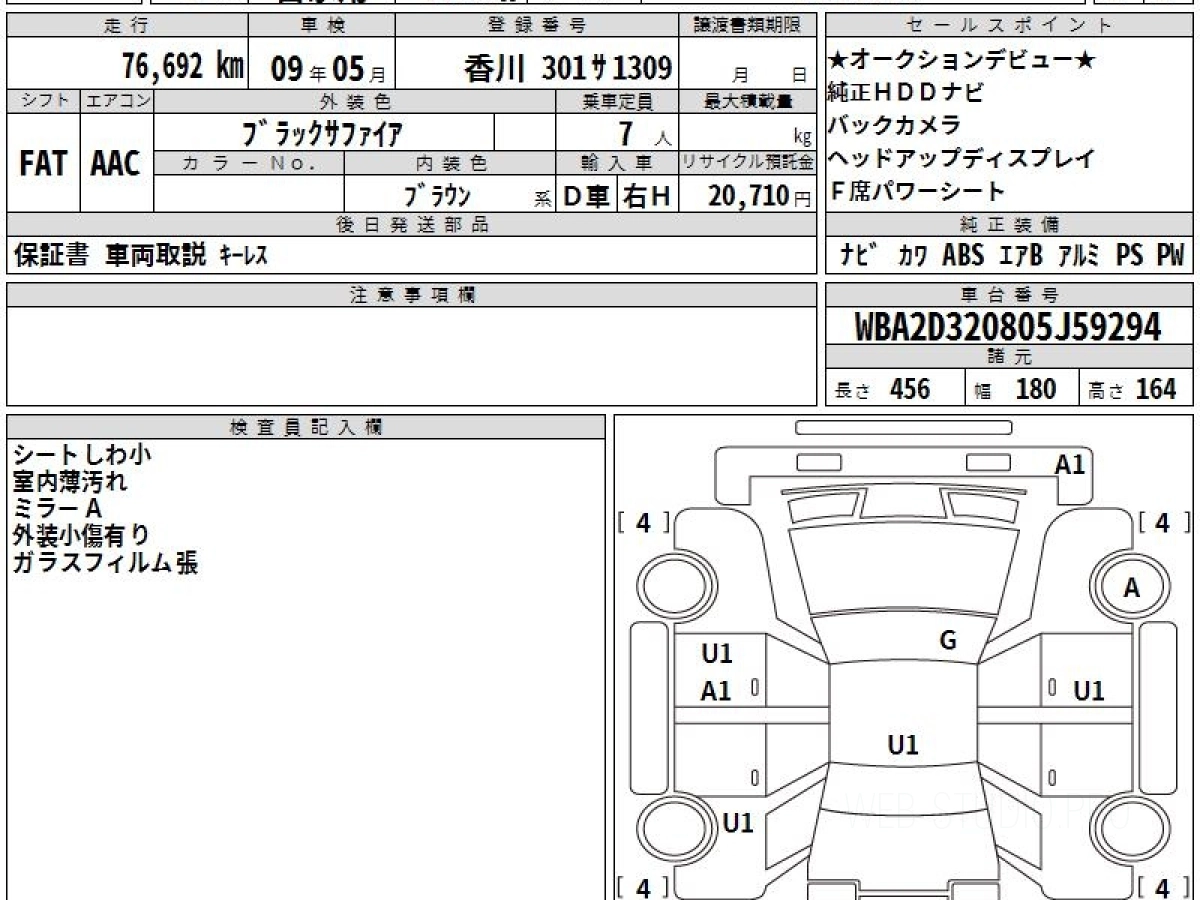Select the 右H steering value
Screen dimensions: 1200x900
648,197
